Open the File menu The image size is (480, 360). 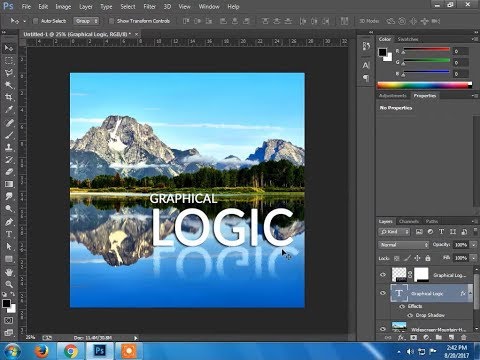[x=26, y=7]
